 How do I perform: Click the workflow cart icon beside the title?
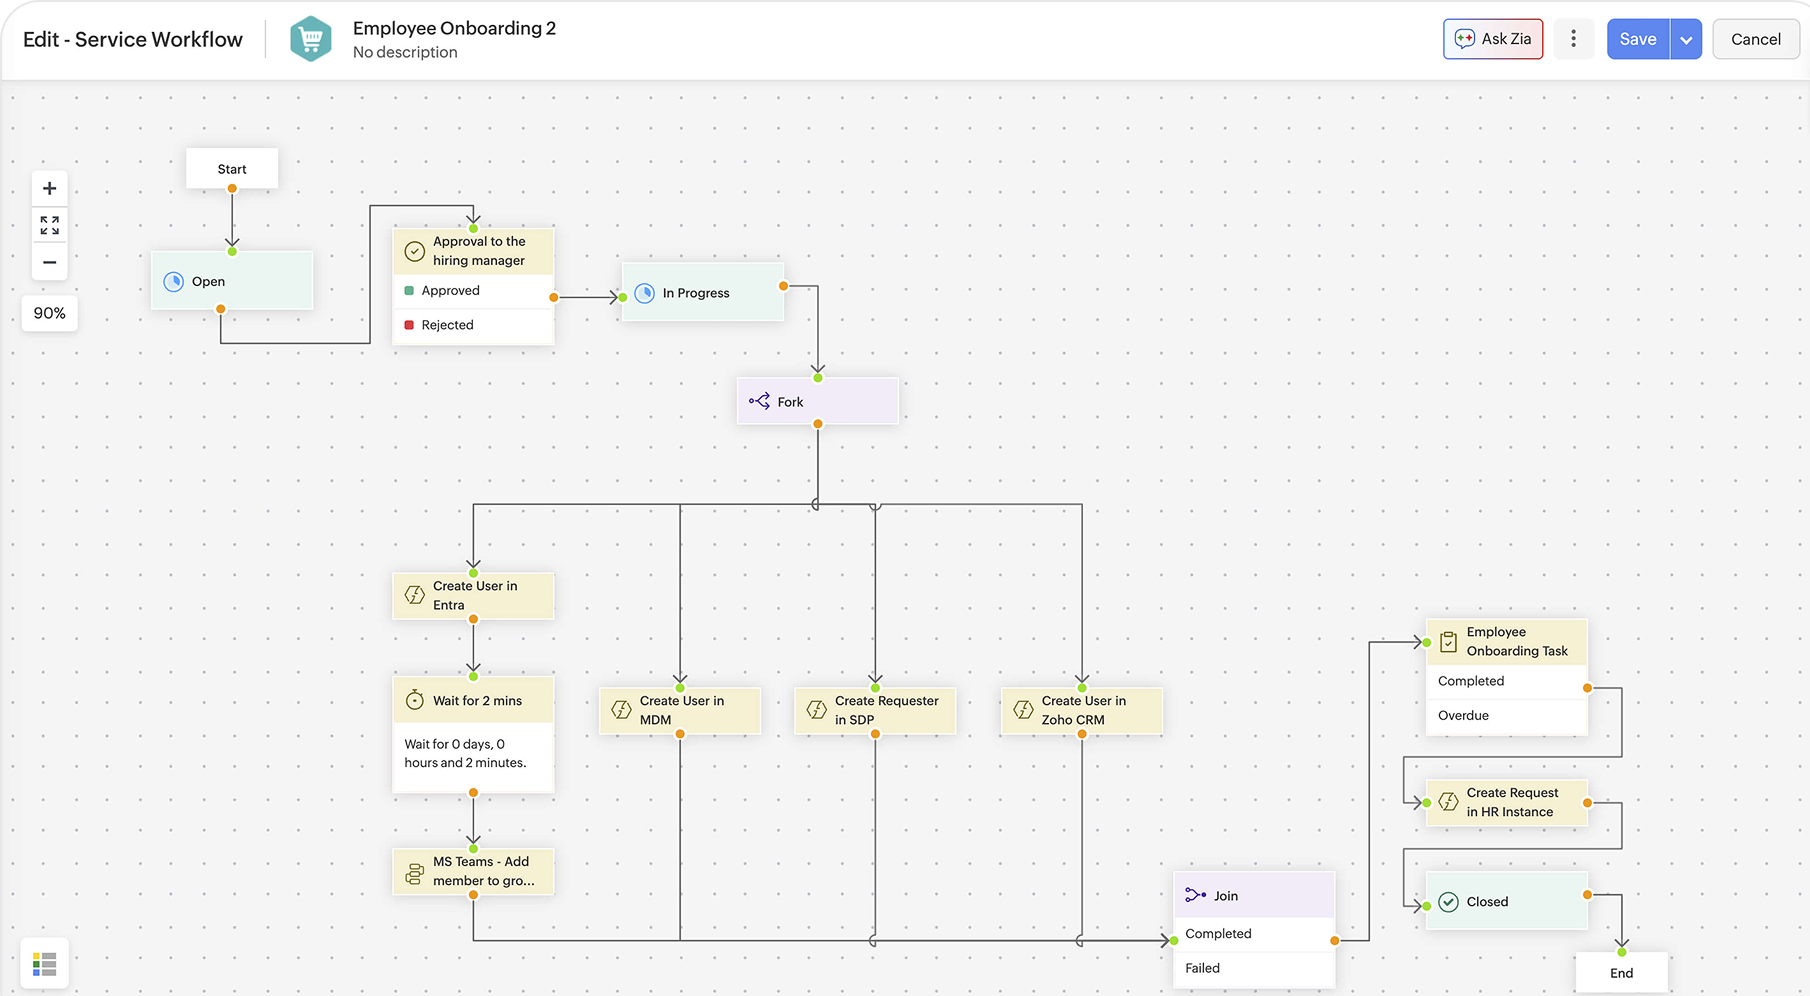pos(311,38)
